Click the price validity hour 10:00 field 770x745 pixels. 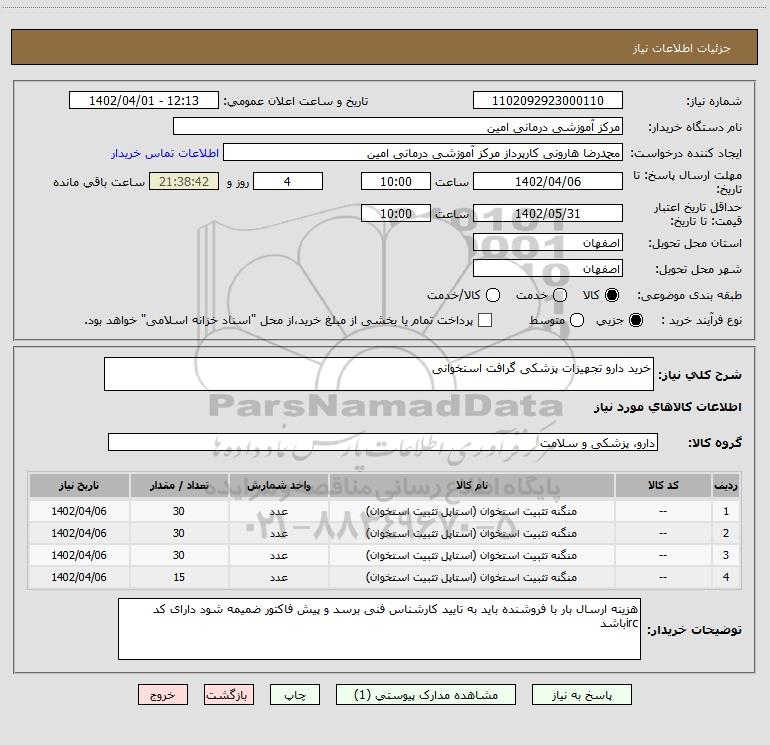396,213
